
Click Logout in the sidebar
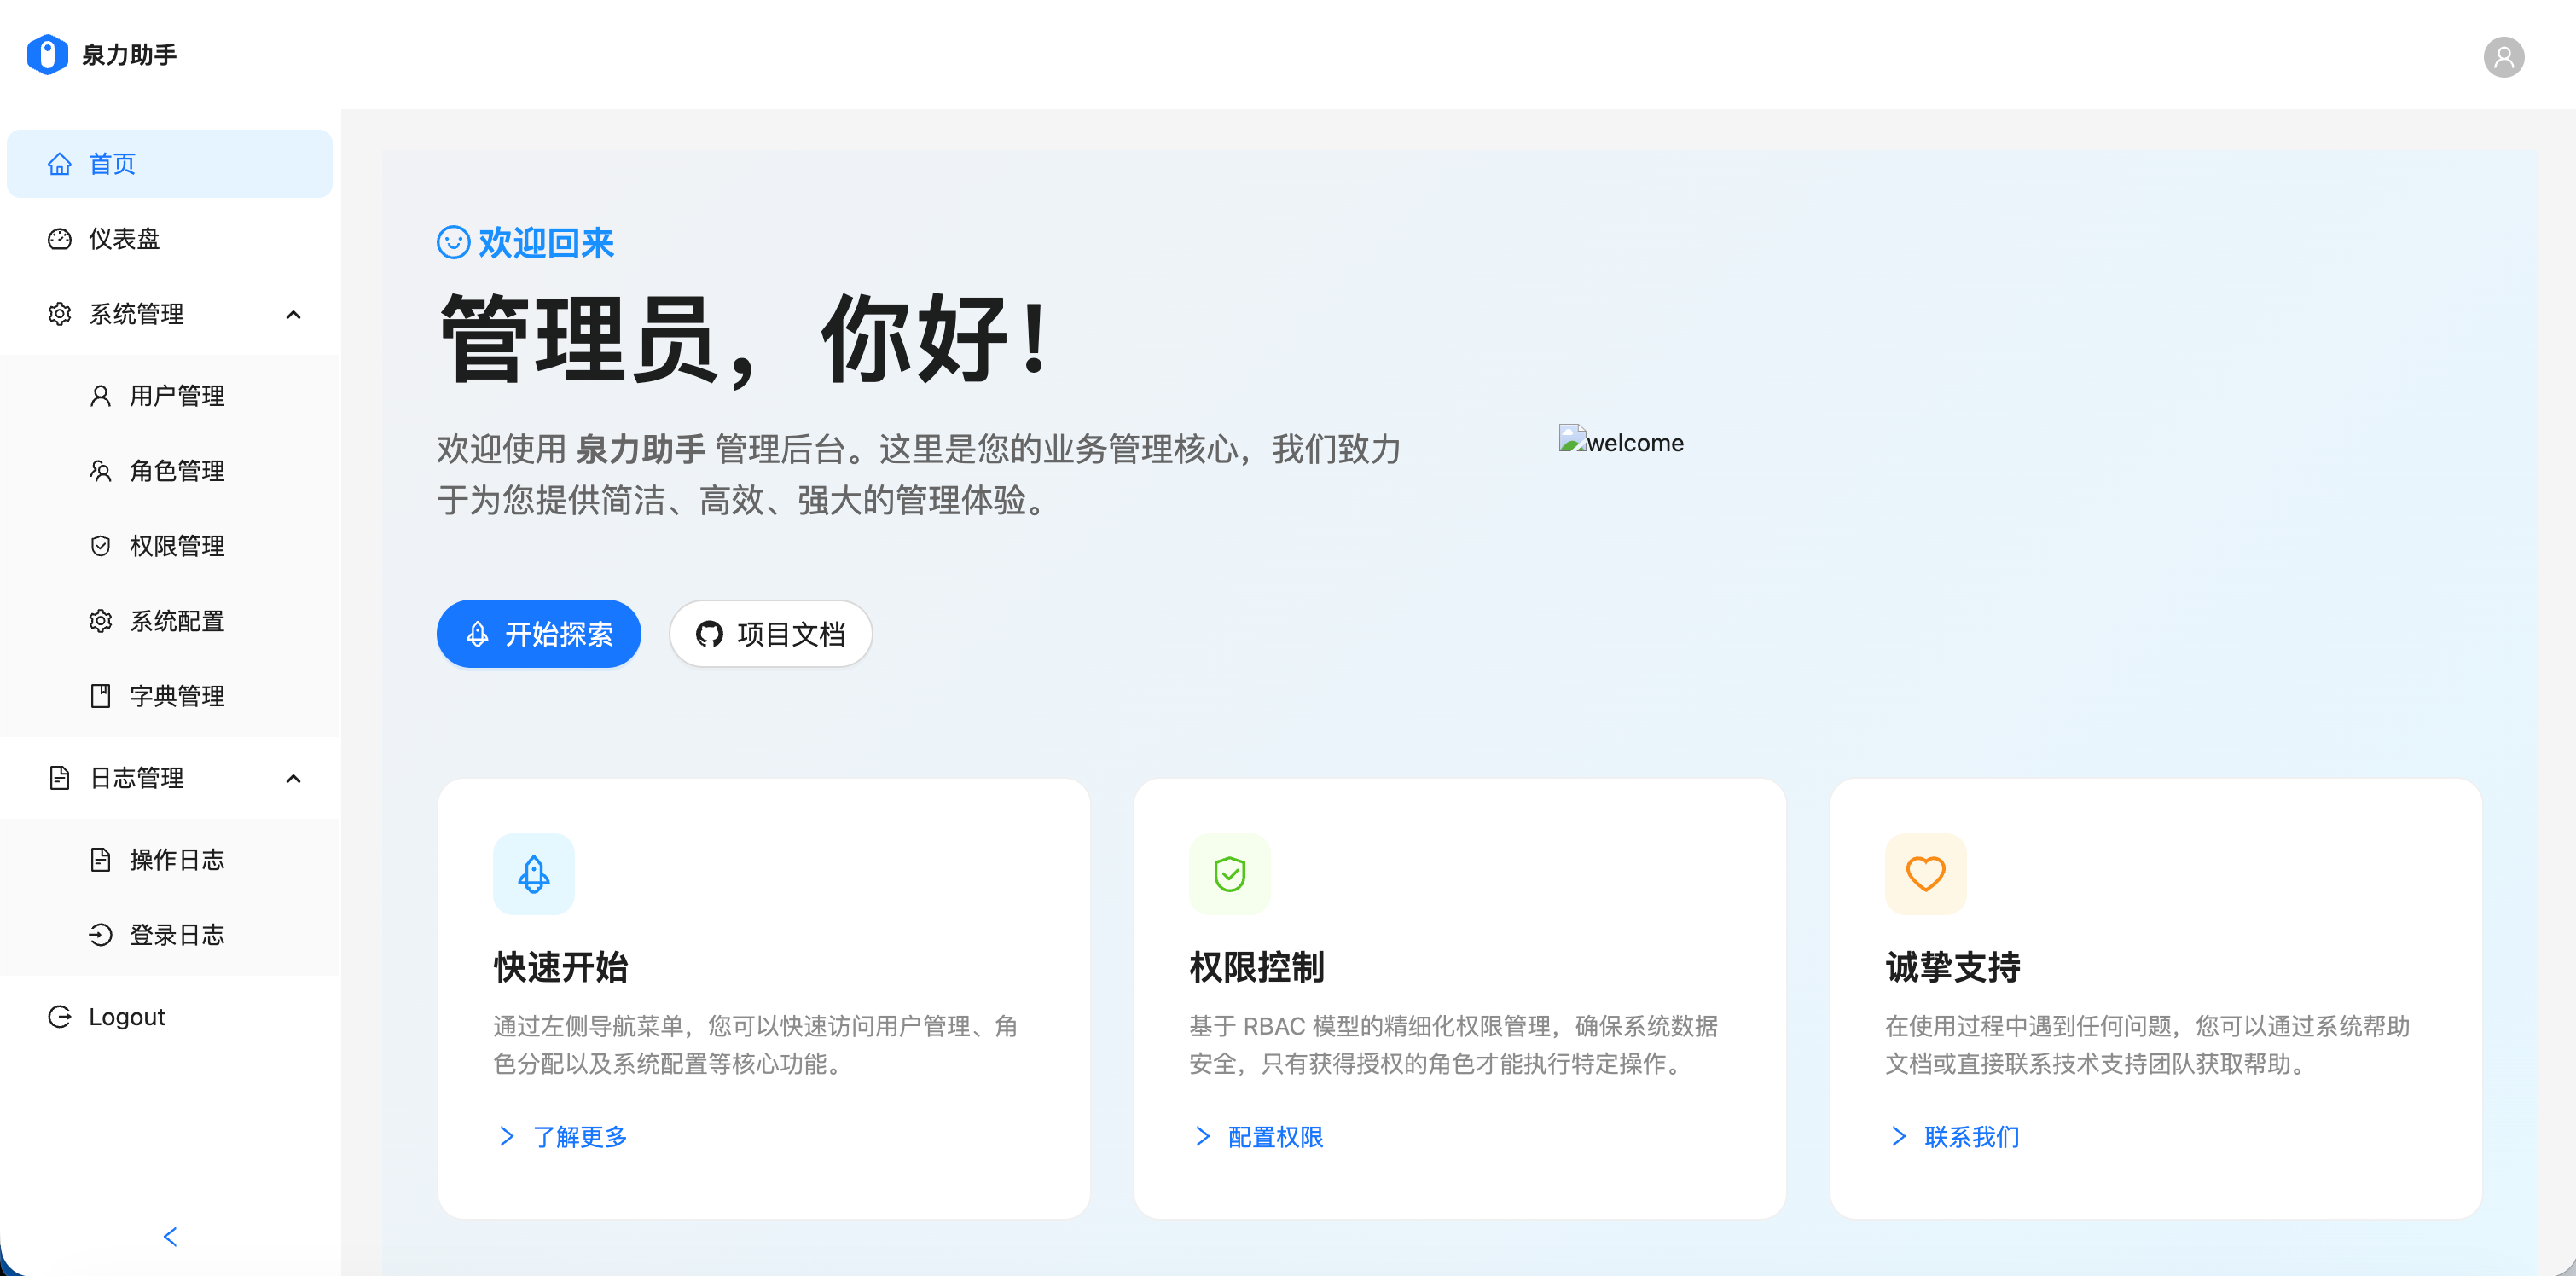point(126,1017)
